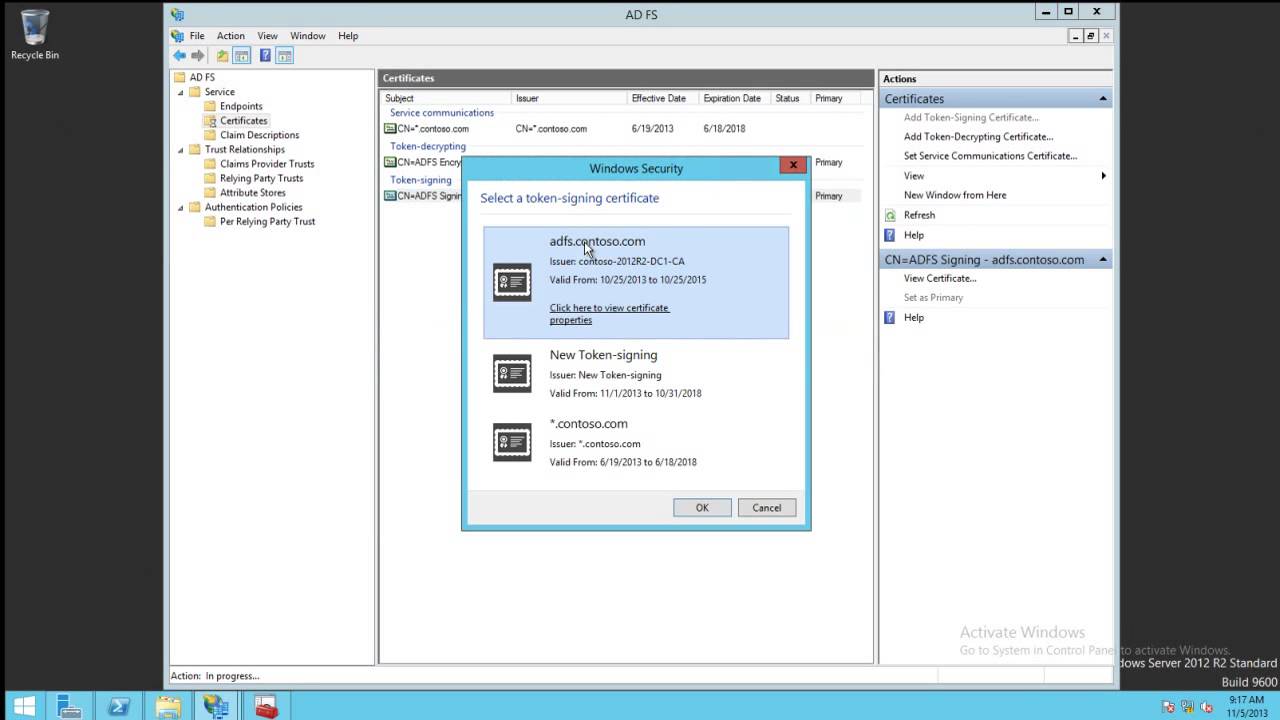Image resolution: width=1280 pixels, height=720 pixels.
Task: Select Claims Provider Trusts node
Action: 267,164
